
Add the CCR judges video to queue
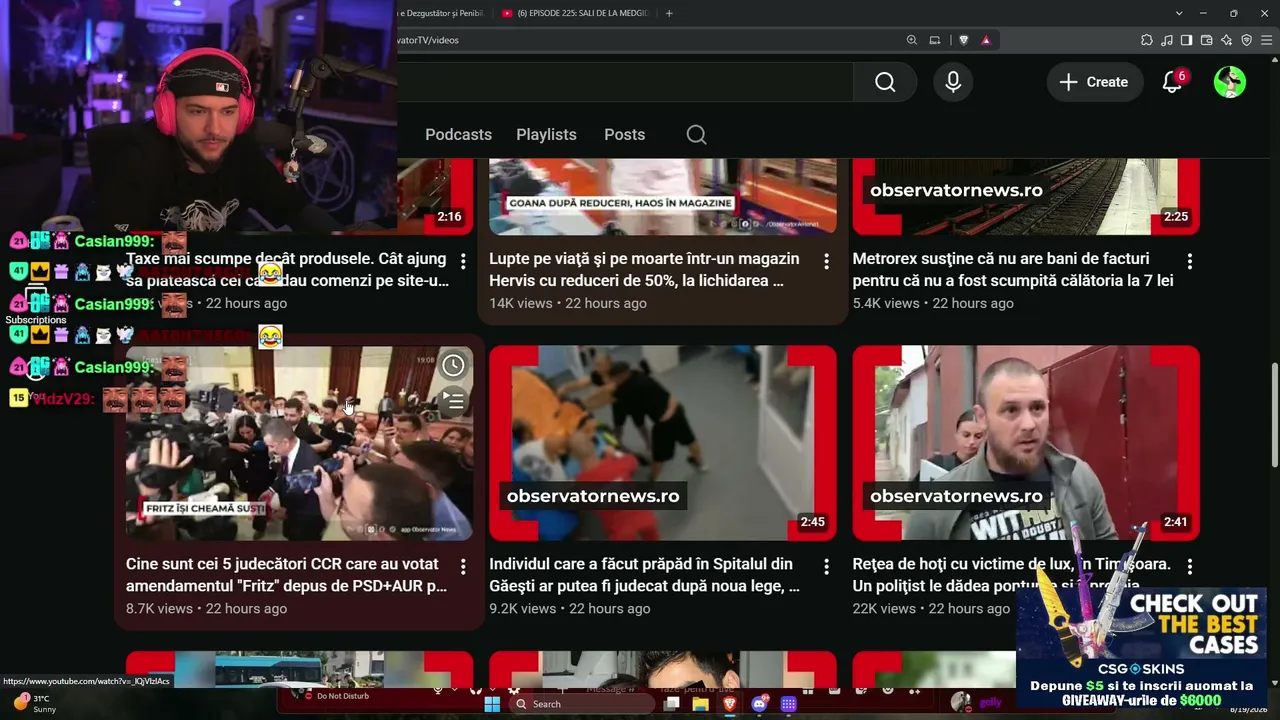click(453, 401)
